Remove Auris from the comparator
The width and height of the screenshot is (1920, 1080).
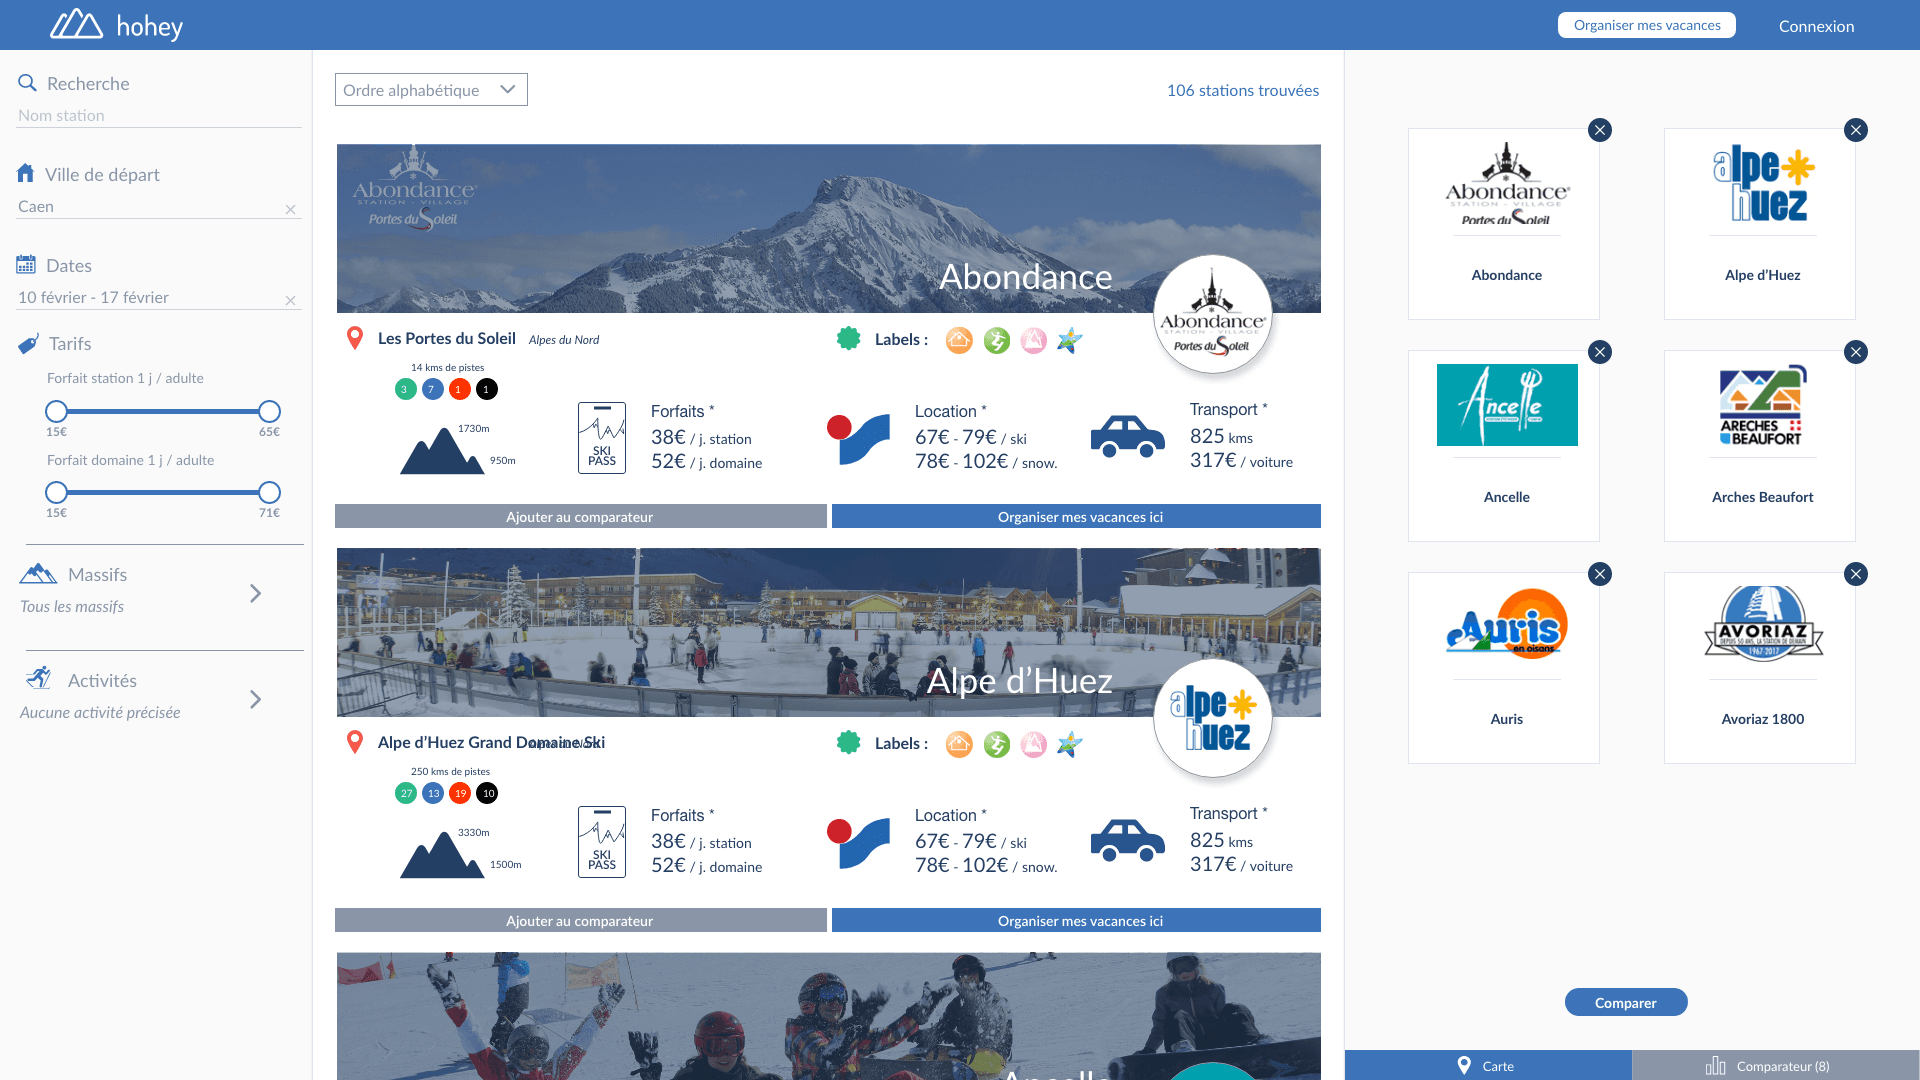click(1600, 574)
